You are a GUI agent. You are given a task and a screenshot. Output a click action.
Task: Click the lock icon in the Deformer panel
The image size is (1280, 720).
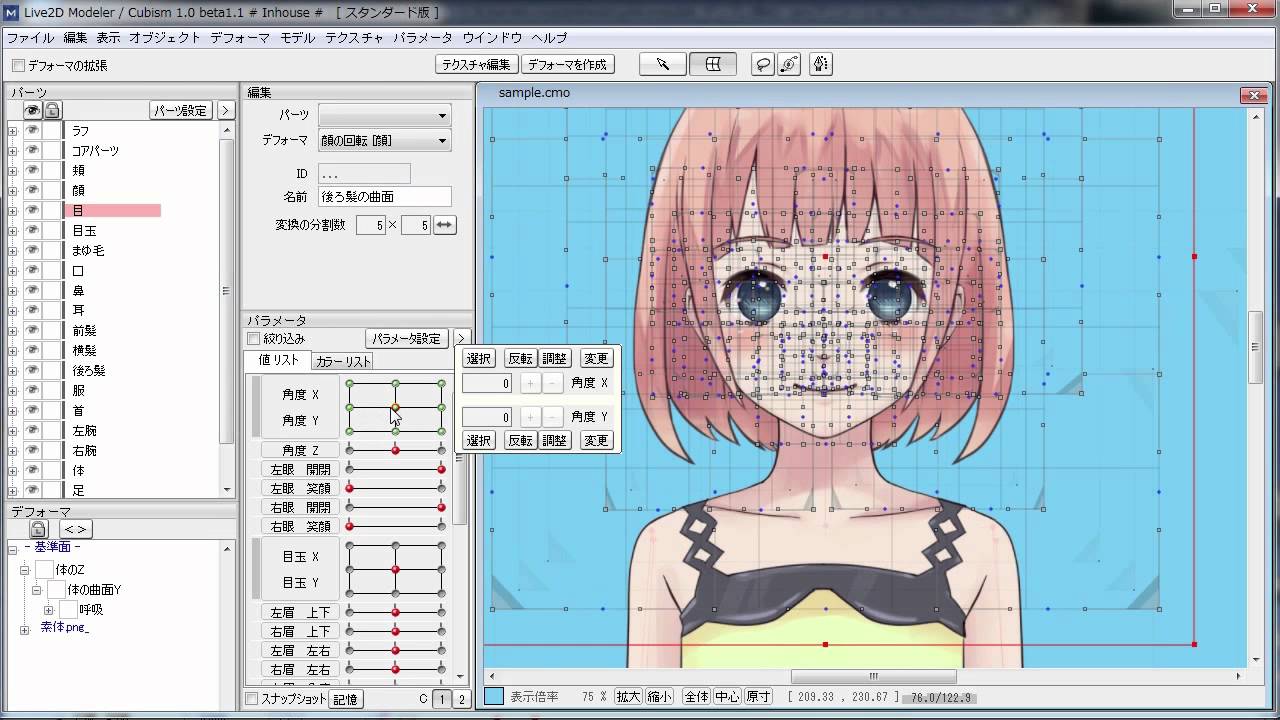[38, 529]
